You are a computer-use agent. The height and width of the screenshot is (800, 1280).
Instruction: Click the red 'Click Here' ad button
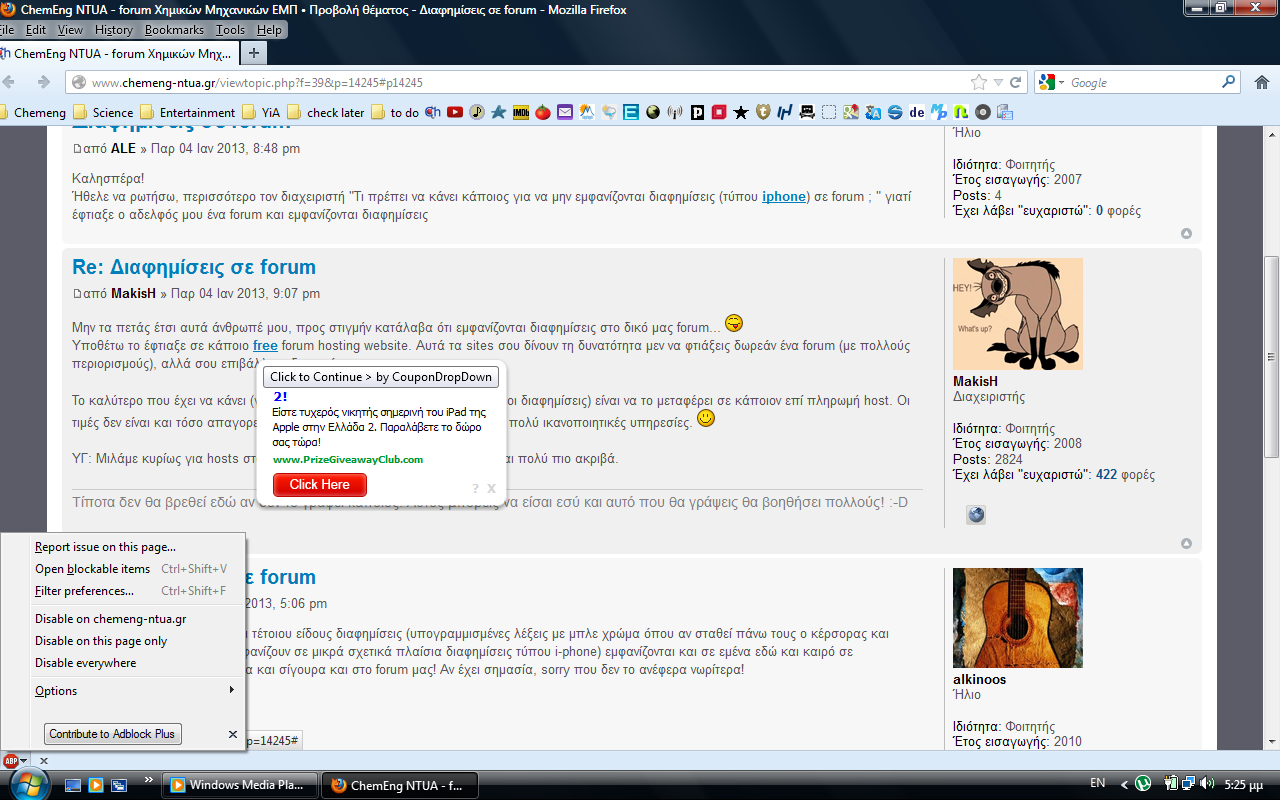coord(319,484)
